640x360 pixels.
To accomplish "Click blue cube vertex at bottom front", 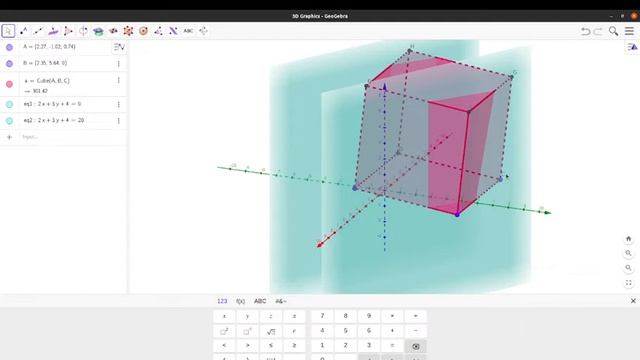I will 457,215.
